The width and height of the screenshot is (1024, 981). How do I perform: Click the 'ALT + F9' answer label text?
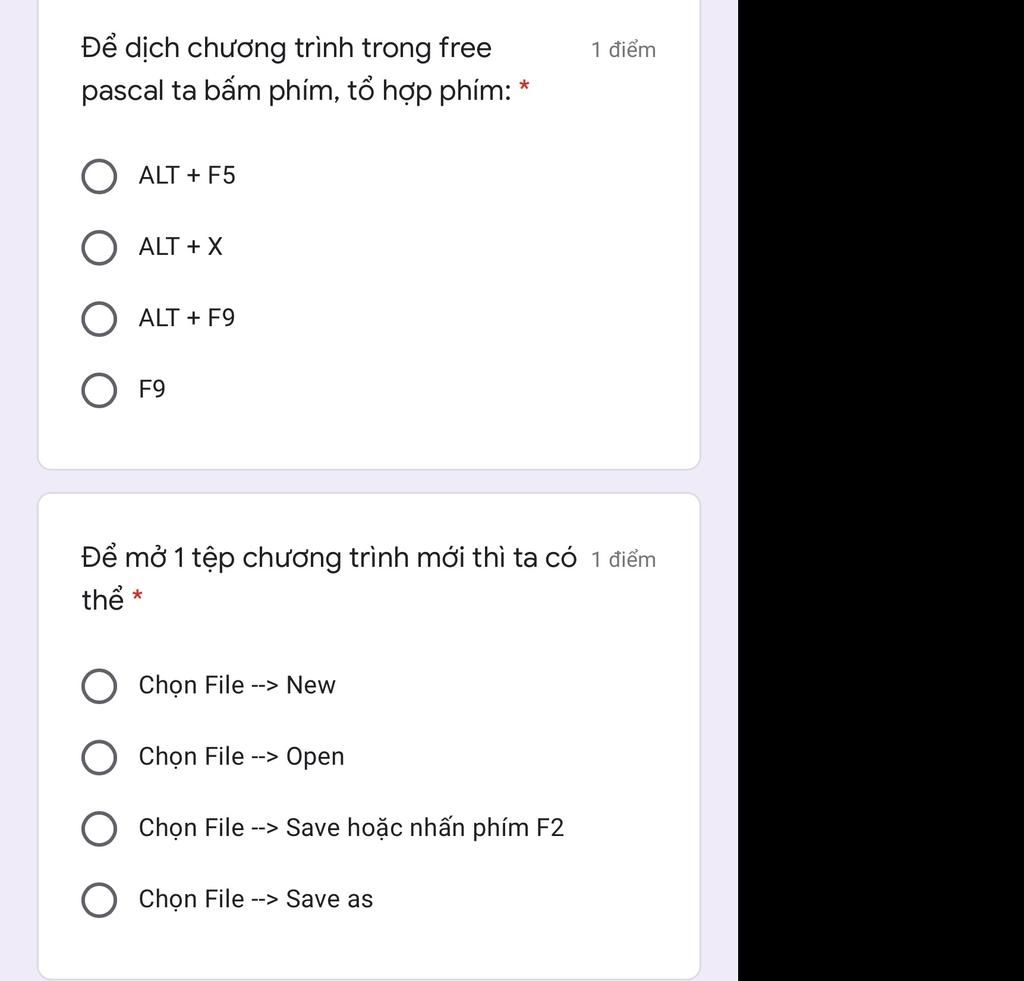[x=187, y=318]
